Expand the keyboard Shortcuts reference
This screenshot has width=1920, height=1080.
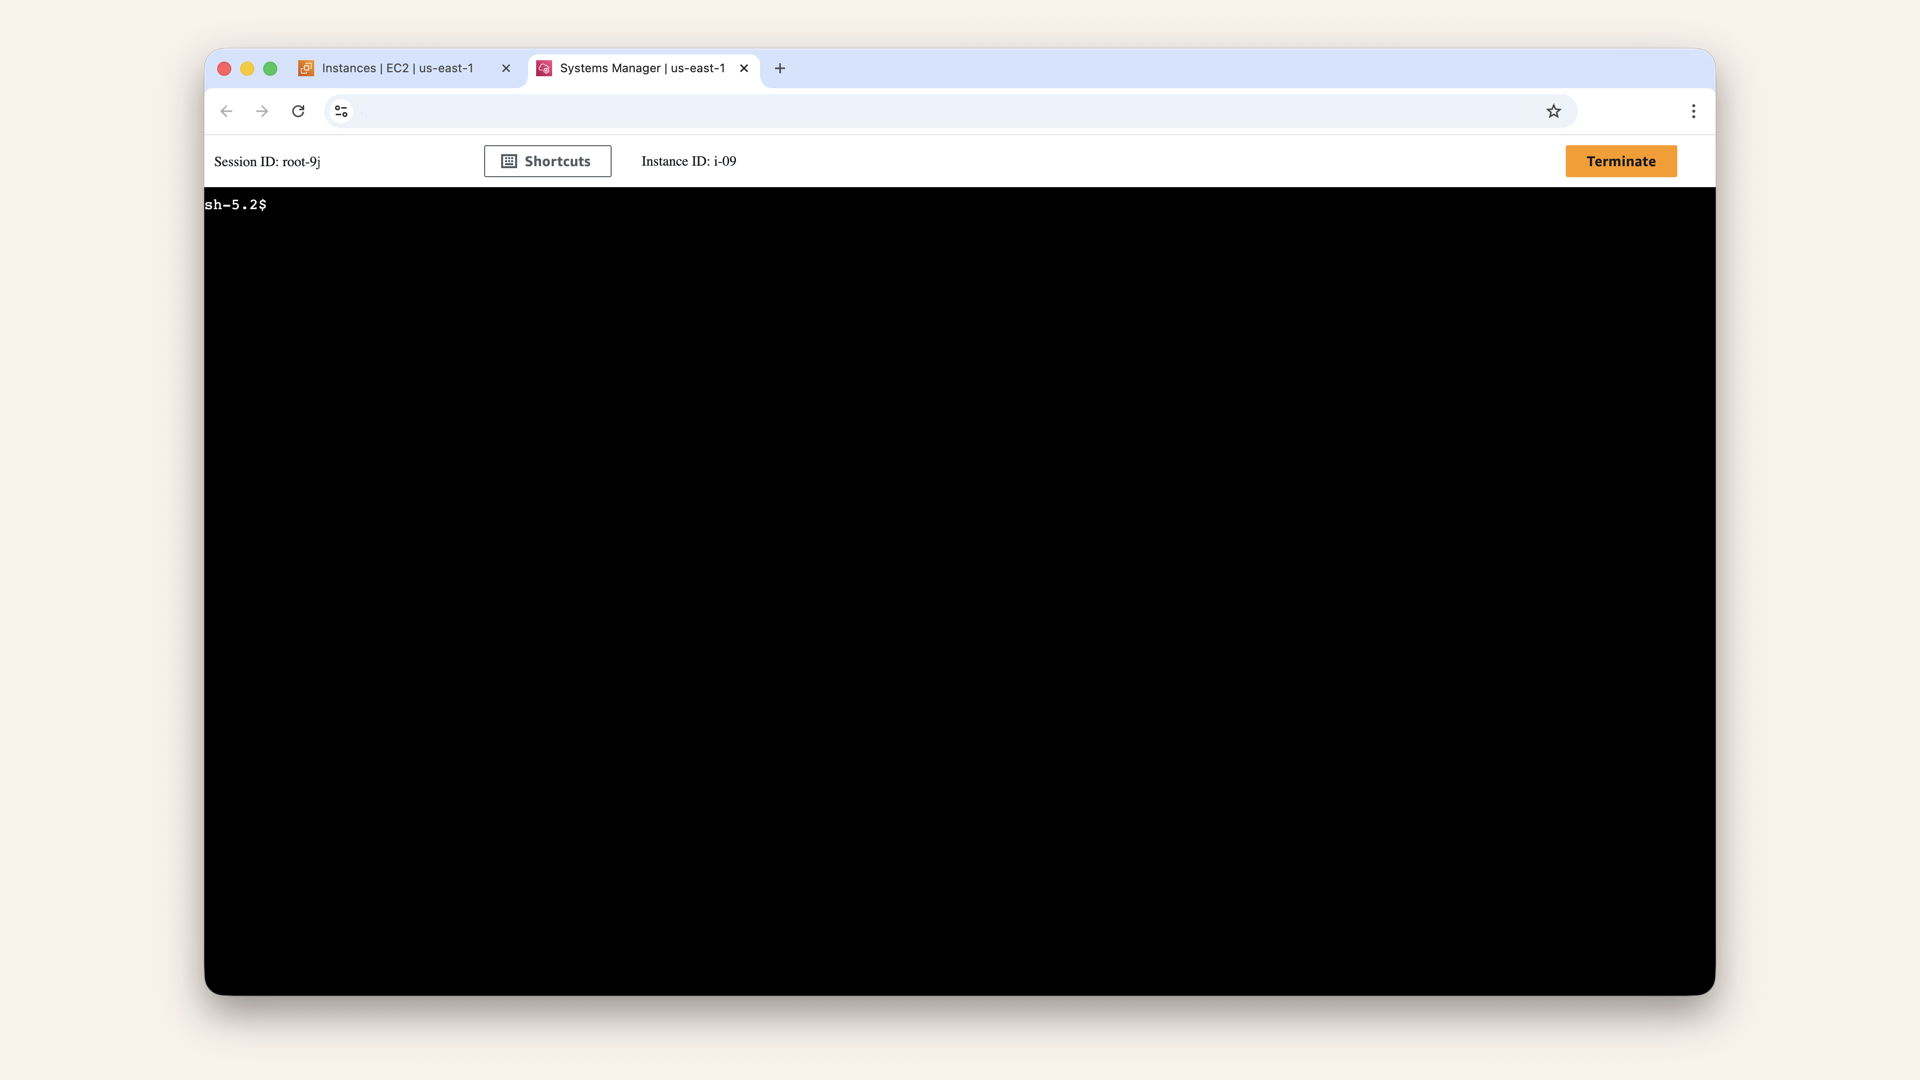tap(547, 161)
